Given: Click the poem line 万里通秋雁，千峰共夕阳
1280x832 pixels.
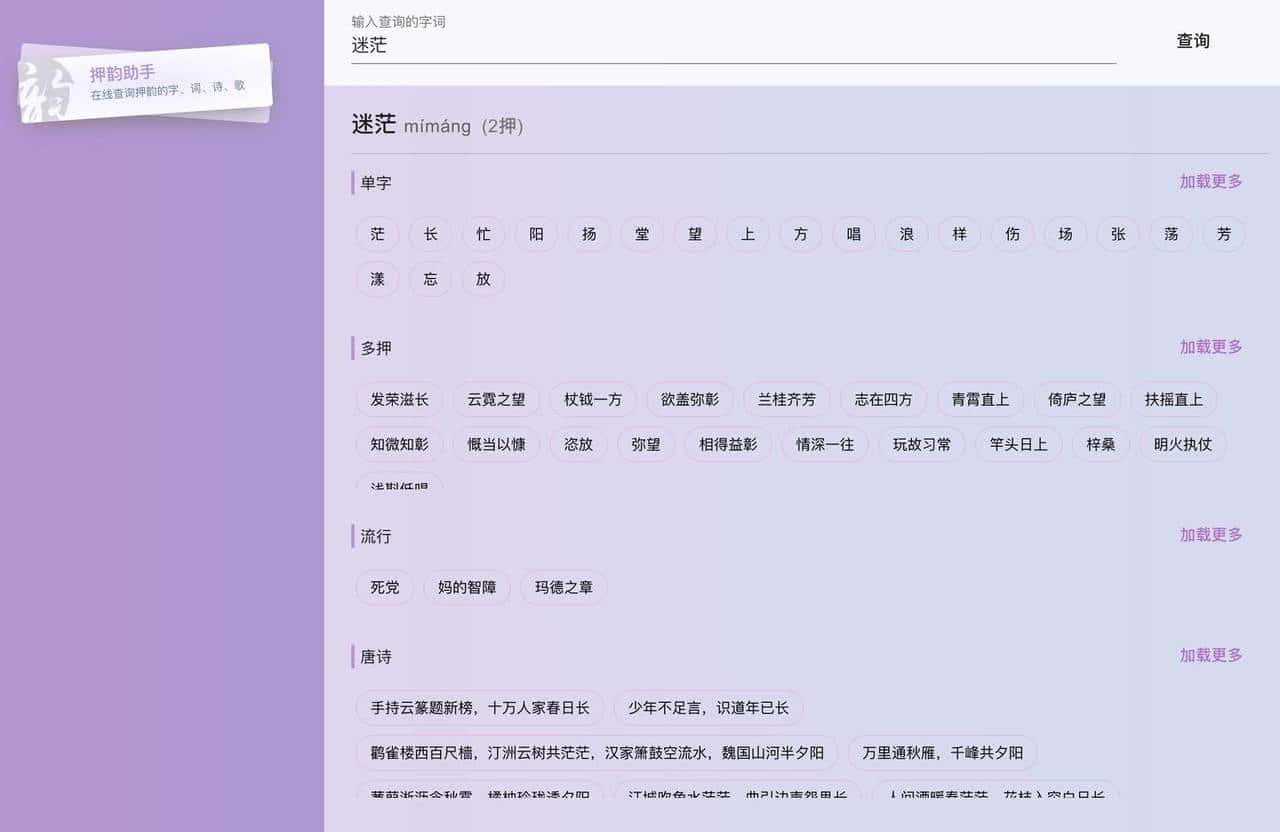Looking at the screenshot, I should click(x=943, y=753).
